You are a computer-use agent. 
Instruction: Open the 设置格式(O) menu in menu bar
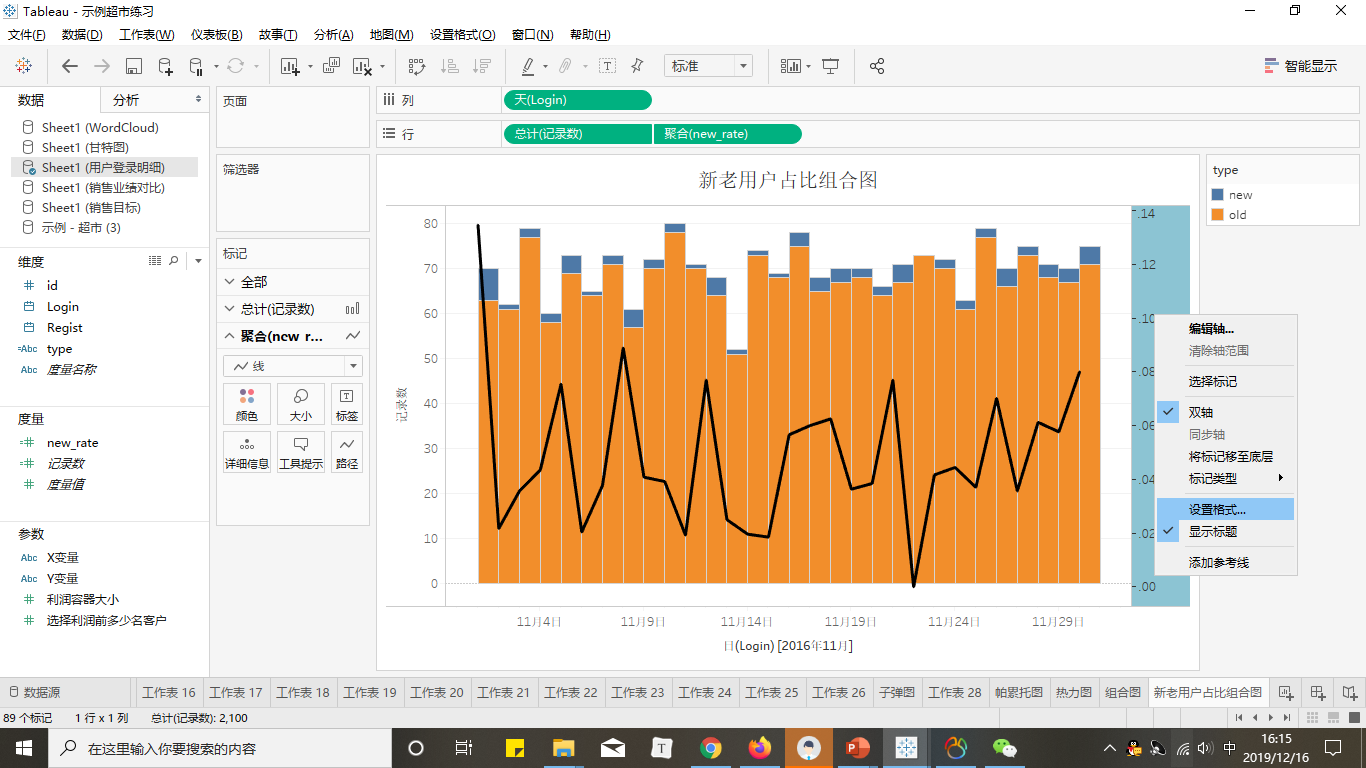[x=462, y=35]
